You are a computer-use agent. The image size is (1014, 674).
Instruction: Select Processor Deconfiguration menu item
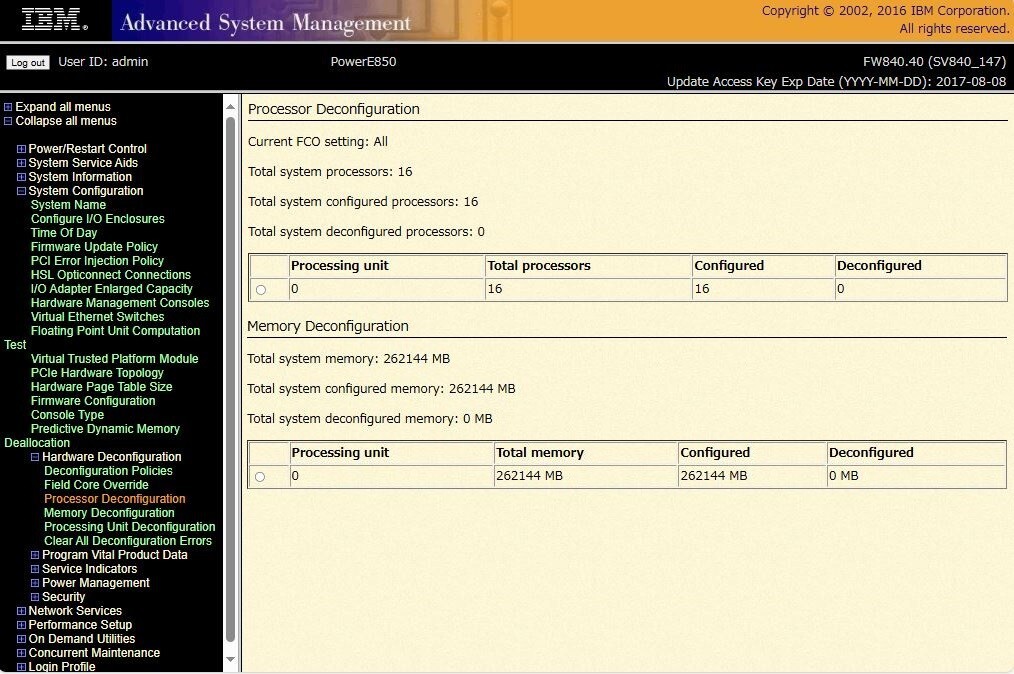tap(114, 499)
